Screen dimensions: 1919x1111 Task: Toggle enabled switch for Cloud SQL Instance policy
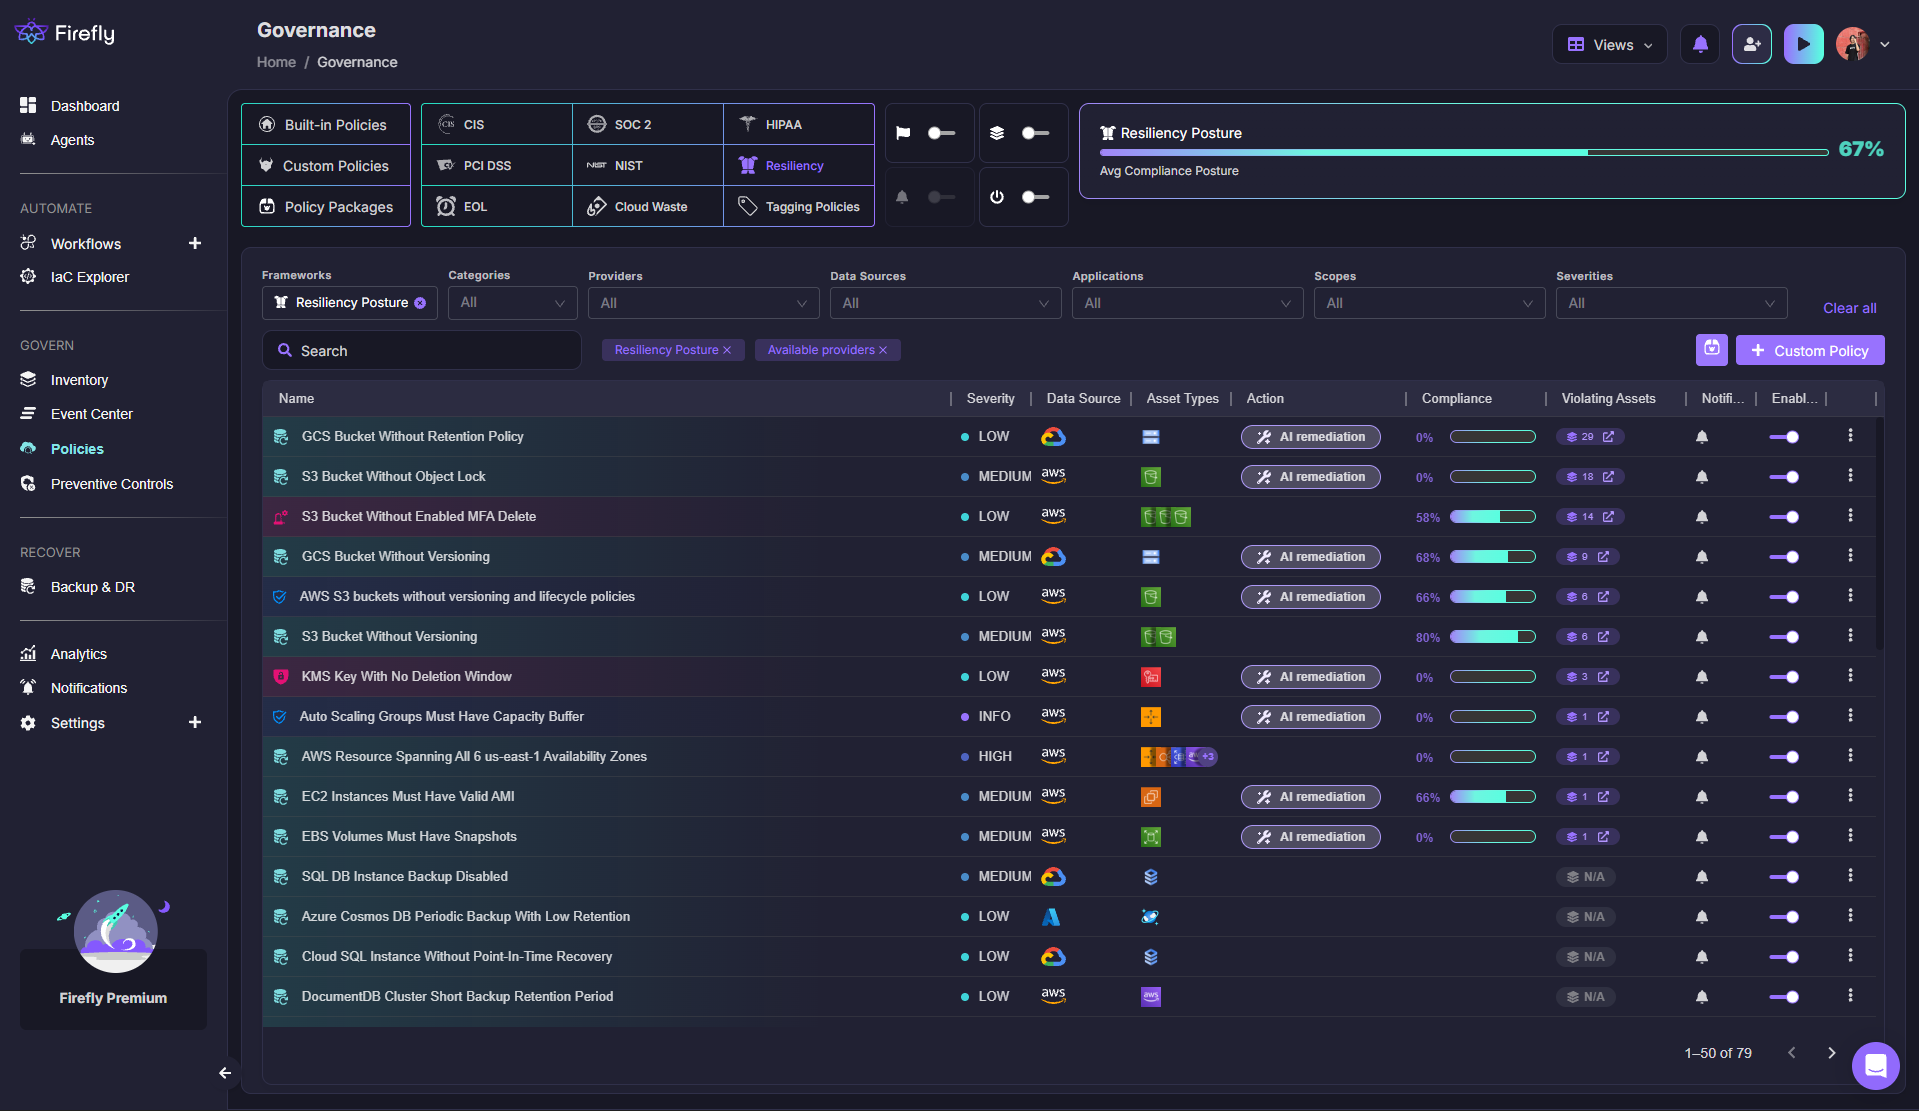(1784, 957)
